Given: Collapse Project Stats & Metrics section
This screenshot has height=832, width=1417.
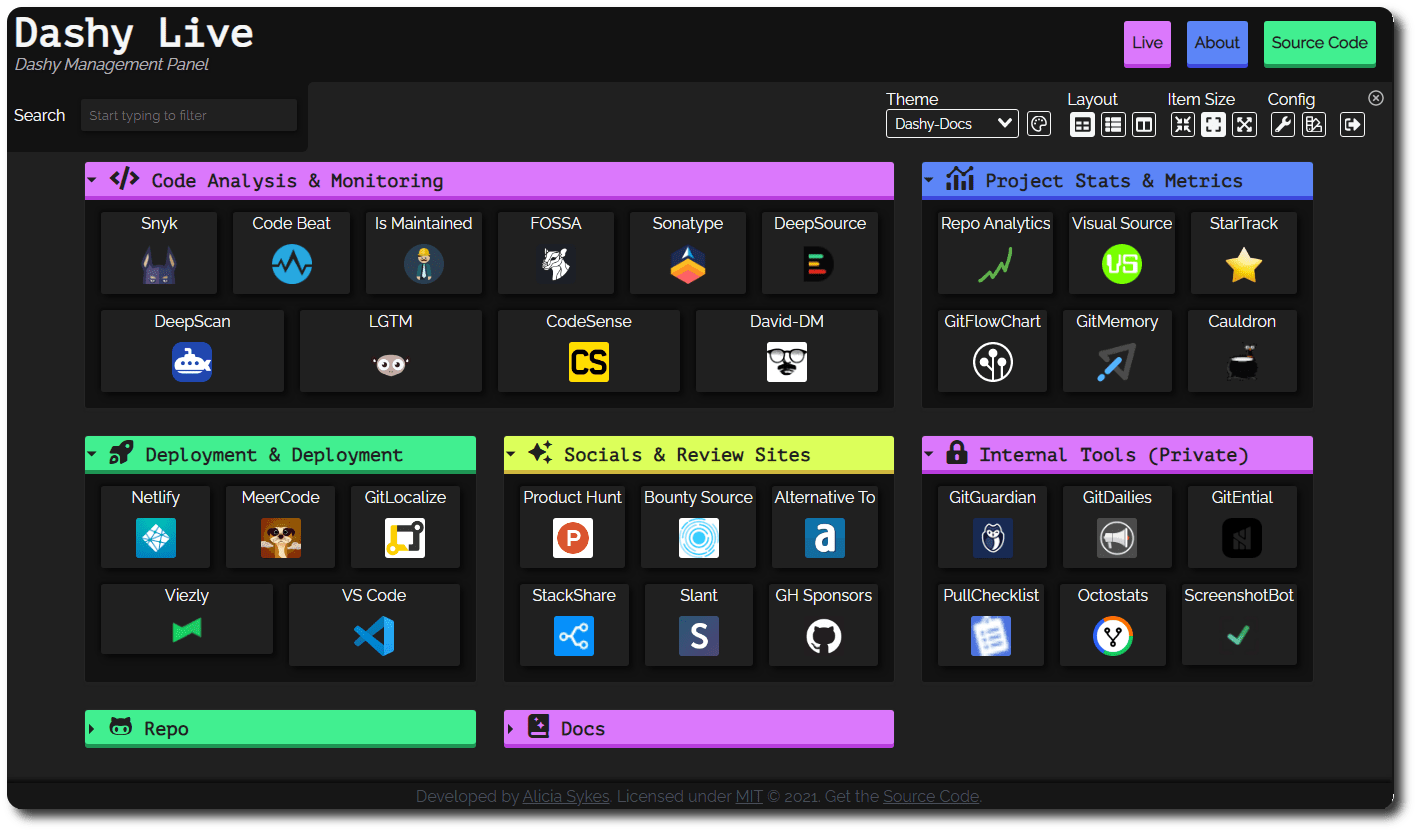Looking at the screenshot, I should click(1117, 181).
